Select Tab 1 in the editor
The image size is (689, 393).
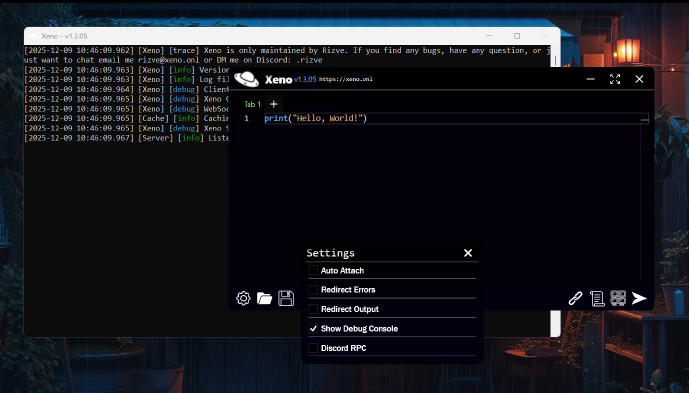point(253,104)
